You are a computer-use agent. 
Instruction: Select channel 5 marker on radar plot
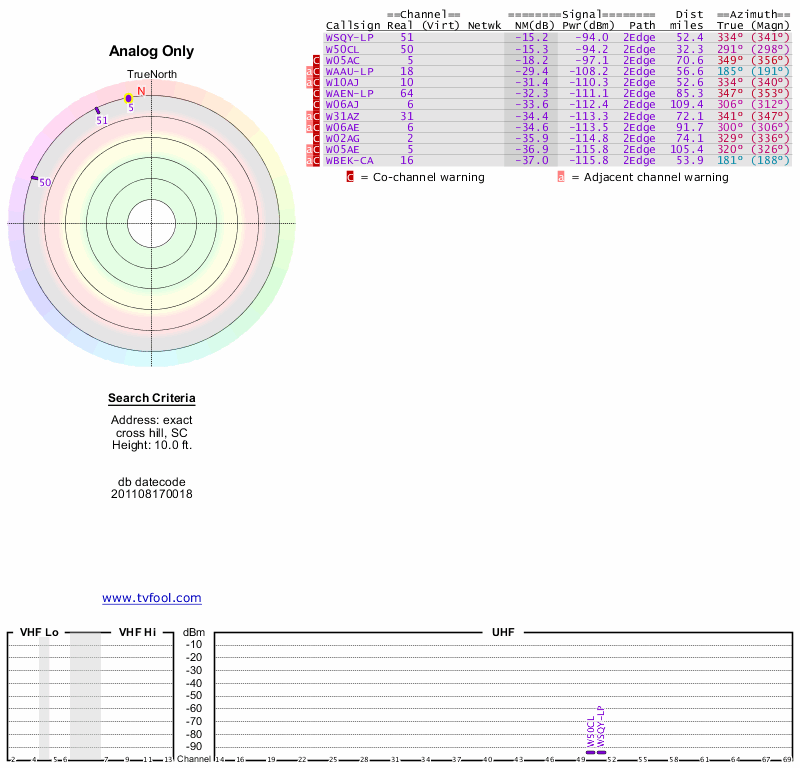point(128,98)
